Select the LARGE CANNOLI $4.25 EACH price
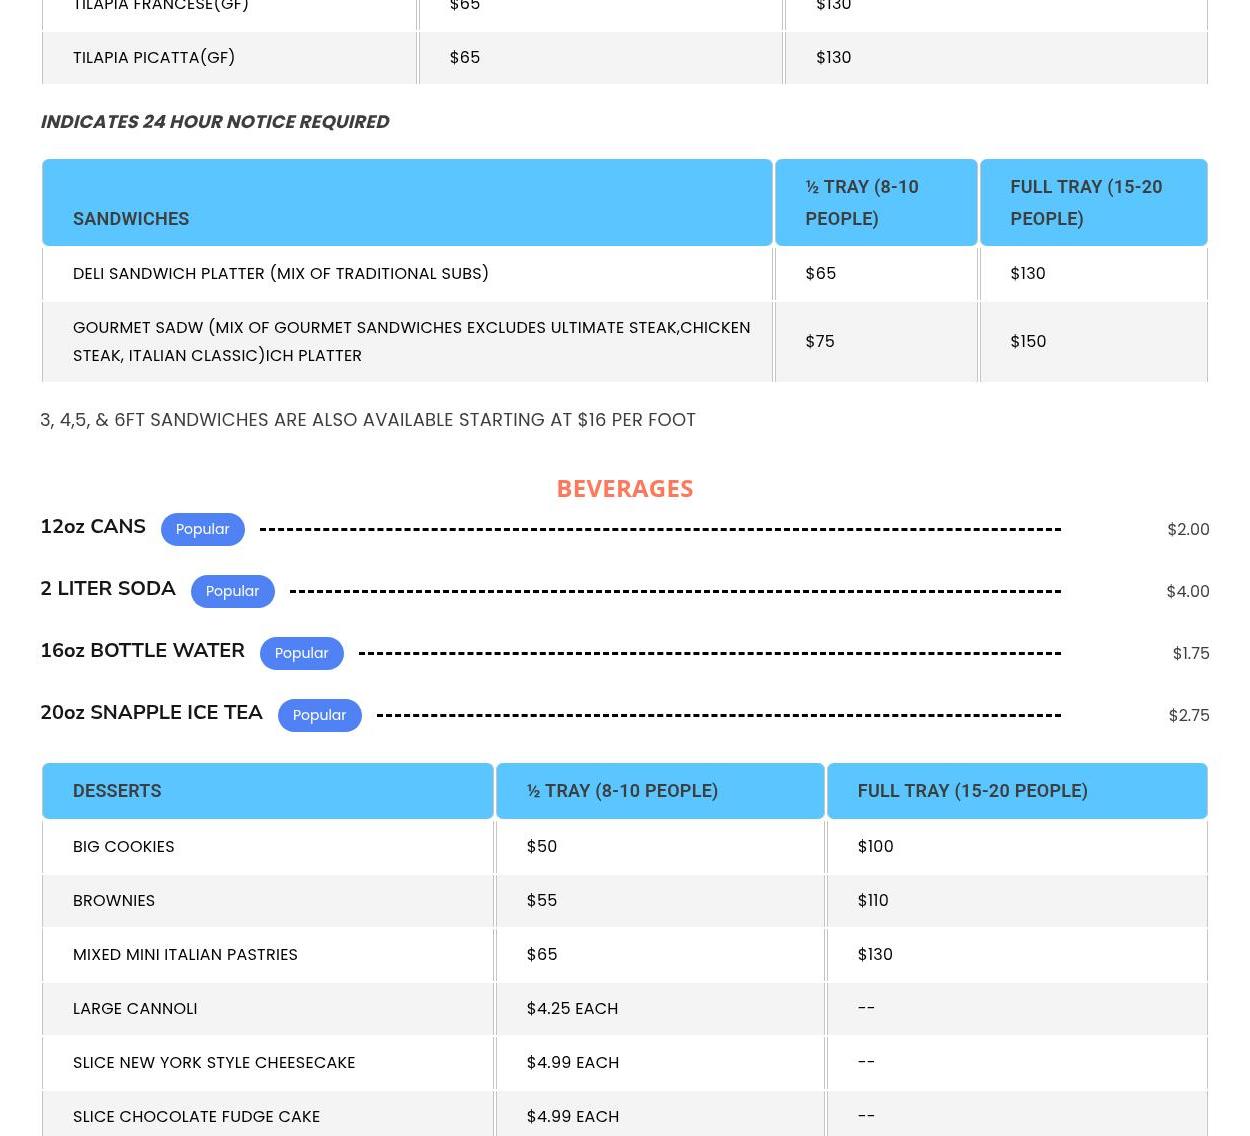The width and height of the screenshot is (1250, 1136). coord(572,1008)
